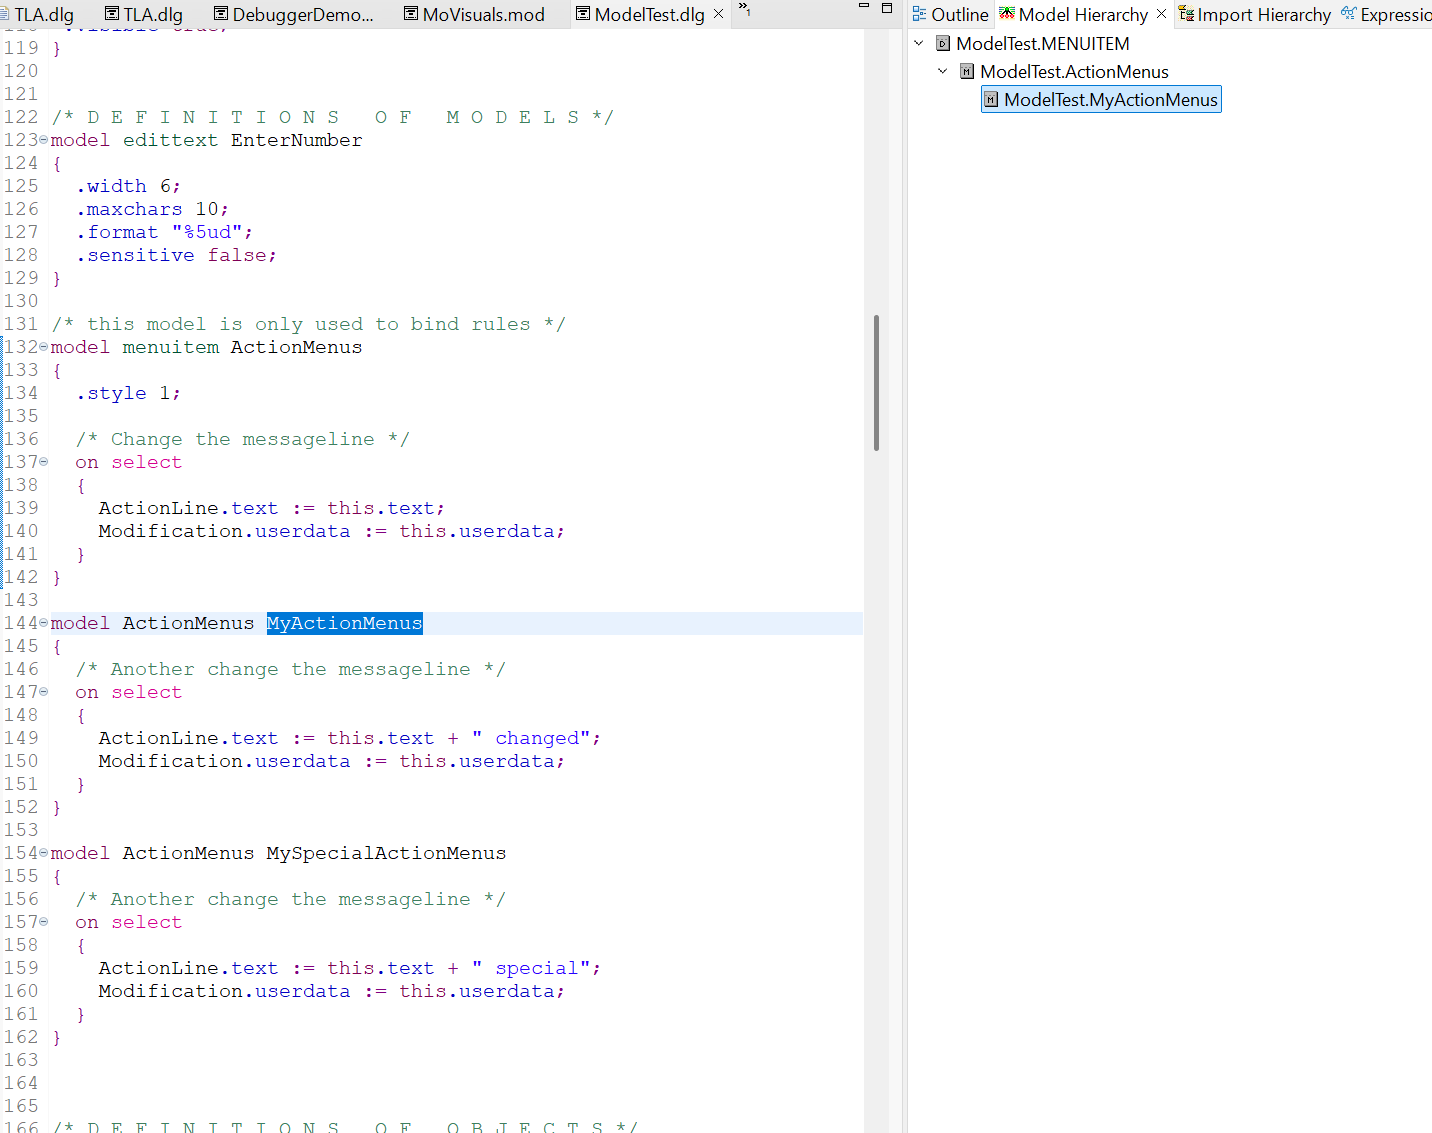
Task: Open the Import Hierarchy tab
Action: 1263,14
